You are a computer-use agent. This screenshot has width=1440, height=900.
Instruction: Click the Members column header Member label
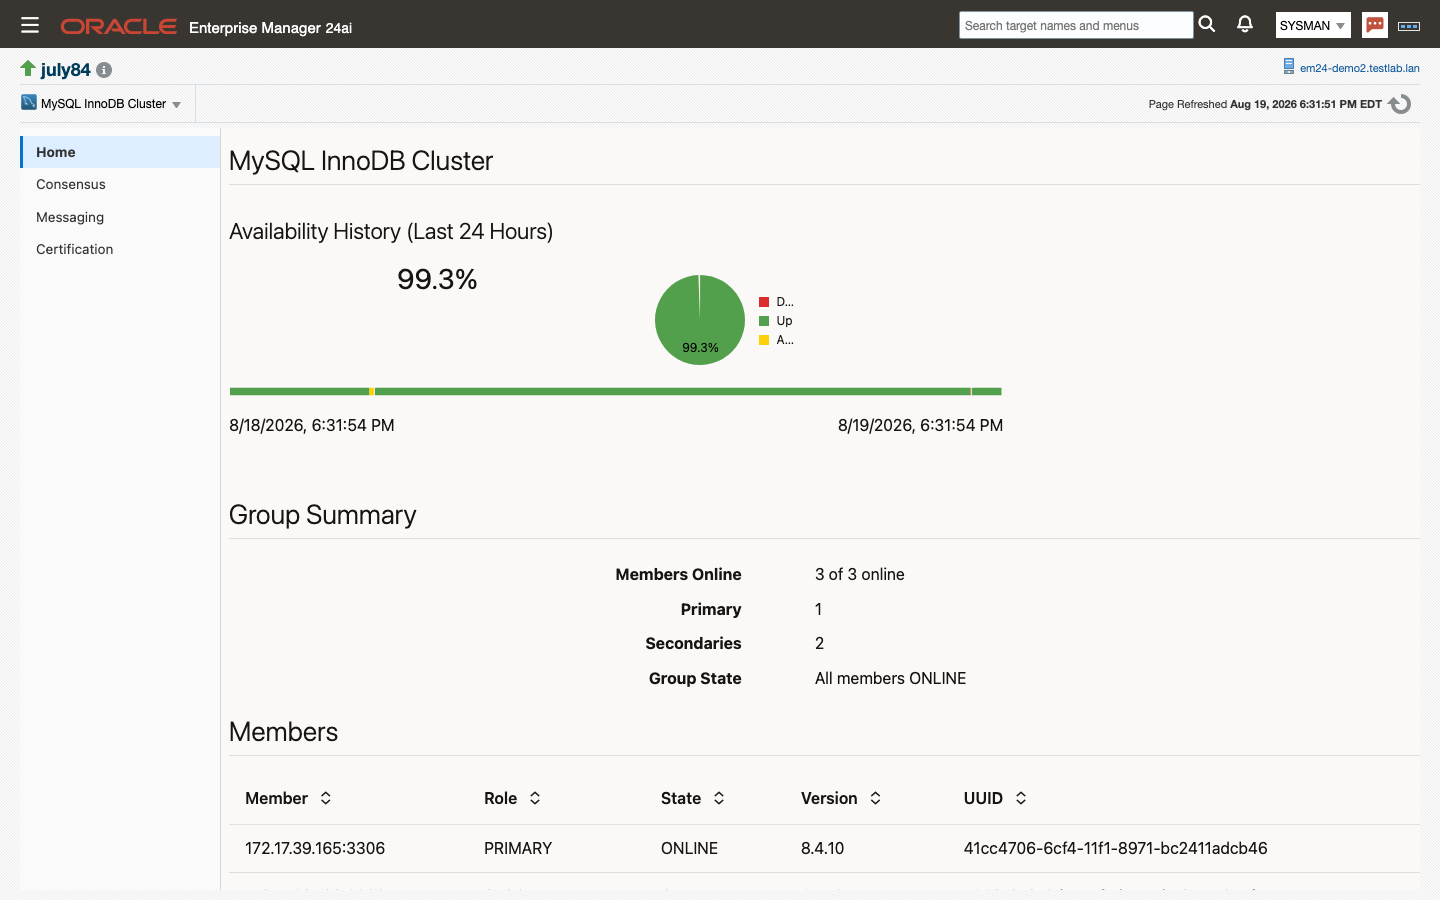[276, 798]
